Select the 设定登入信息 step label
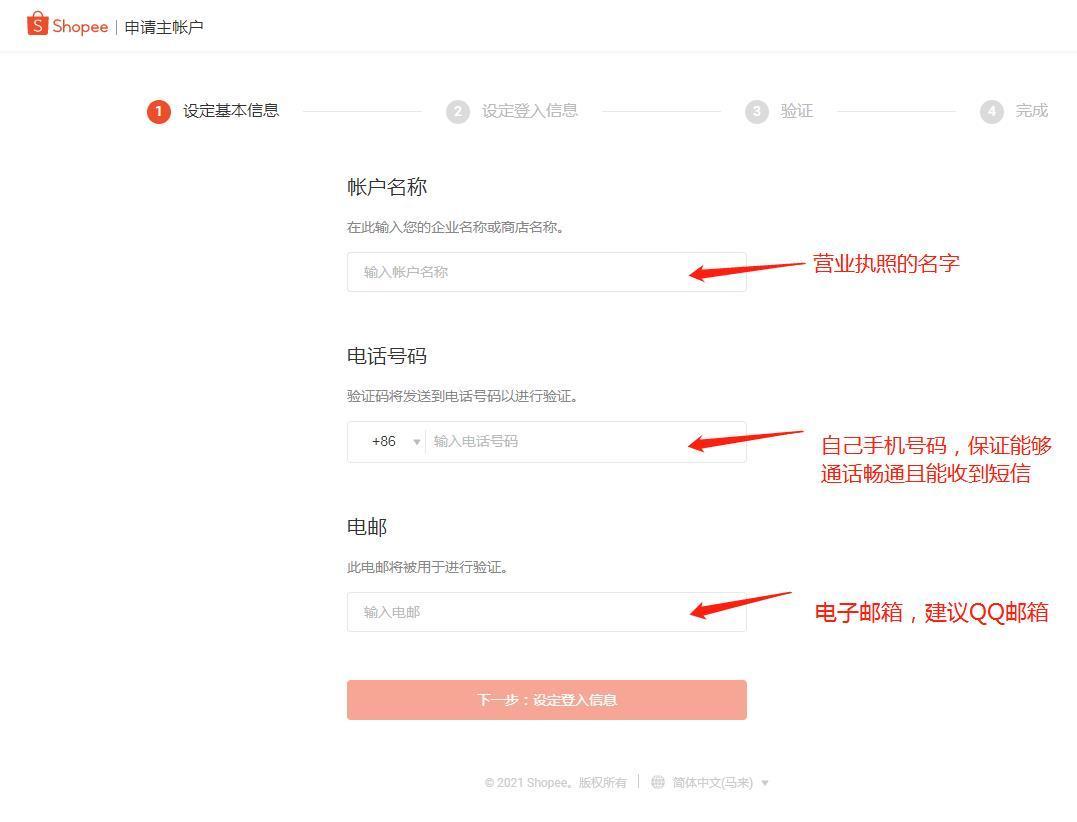This screenshot has width=1077, height=822. [x=531, y=111]
